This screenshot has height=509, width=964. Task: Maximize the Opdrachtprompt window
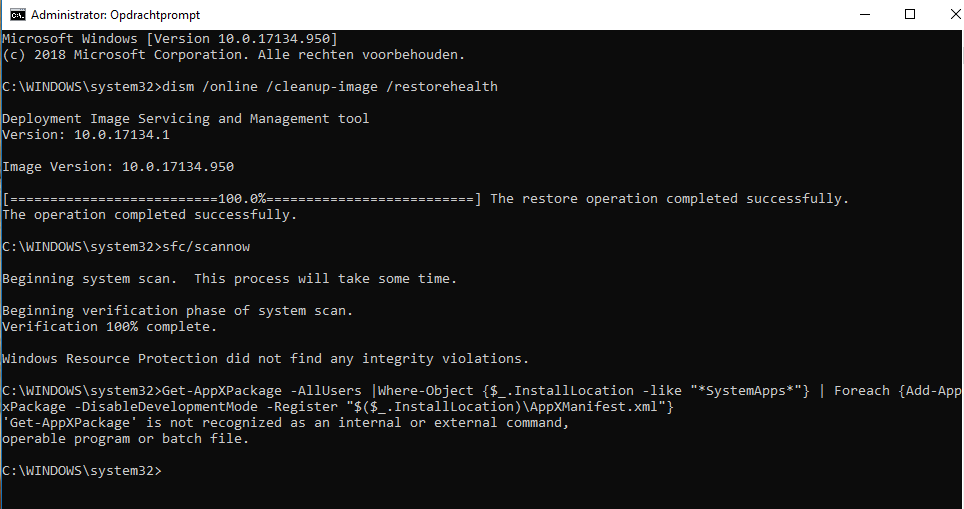click(x=910, y=14)
